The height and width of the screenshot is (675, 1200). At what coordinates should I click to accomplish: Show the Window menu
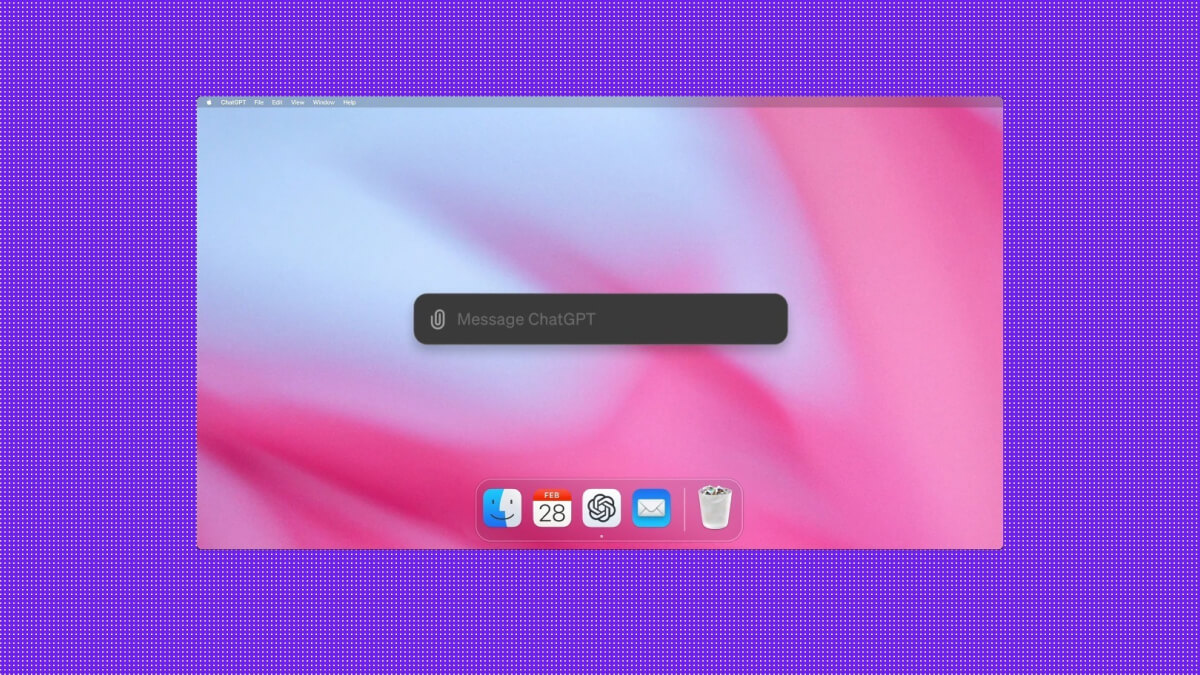(x=324, y=102)
